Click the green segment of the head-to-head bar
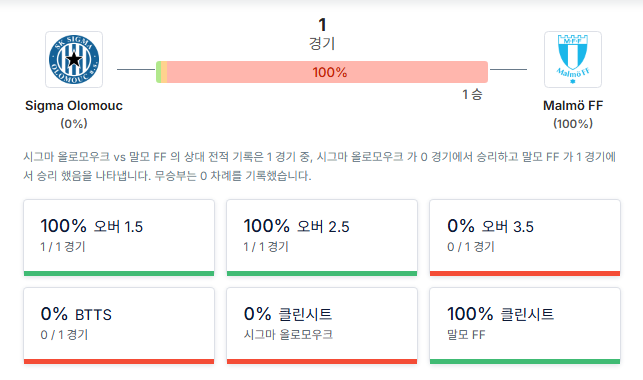 pyautogui.click(x=158, y=72)
